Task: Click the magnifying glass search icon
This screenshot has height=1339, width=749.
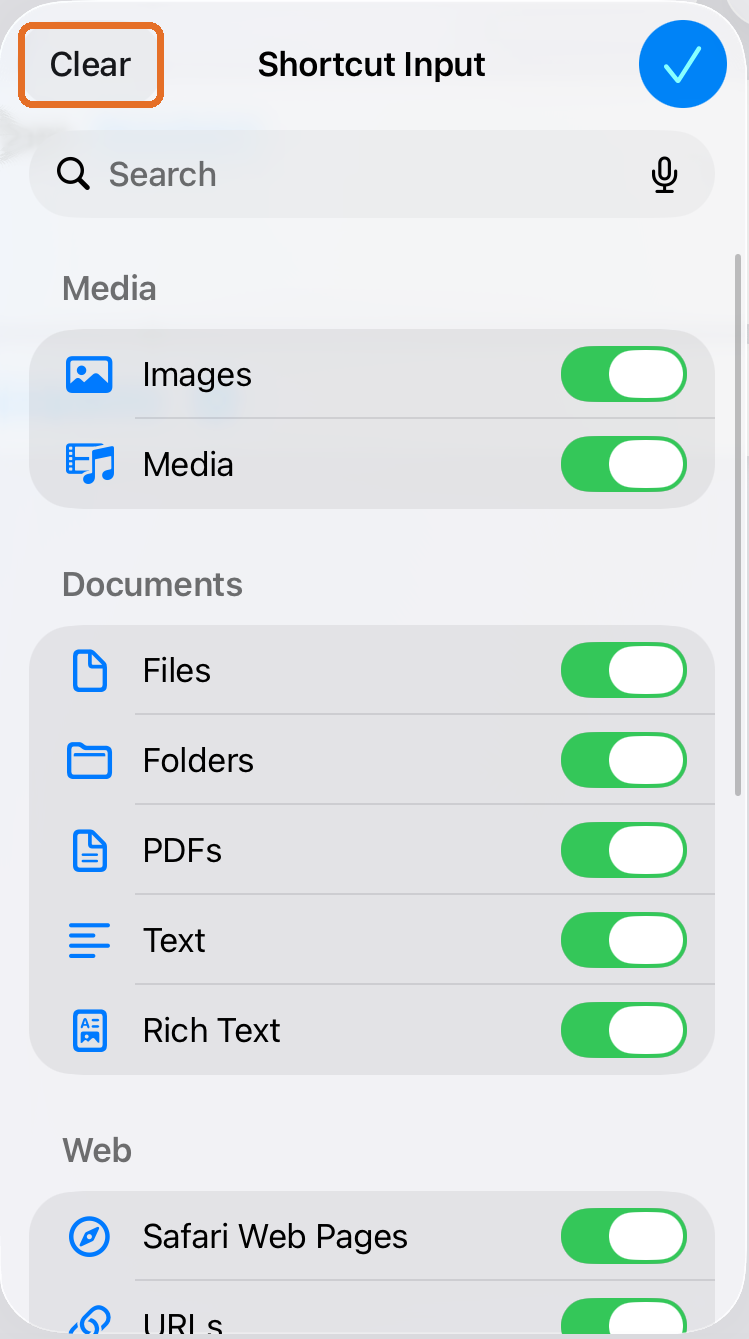Action: pos(73,174)
